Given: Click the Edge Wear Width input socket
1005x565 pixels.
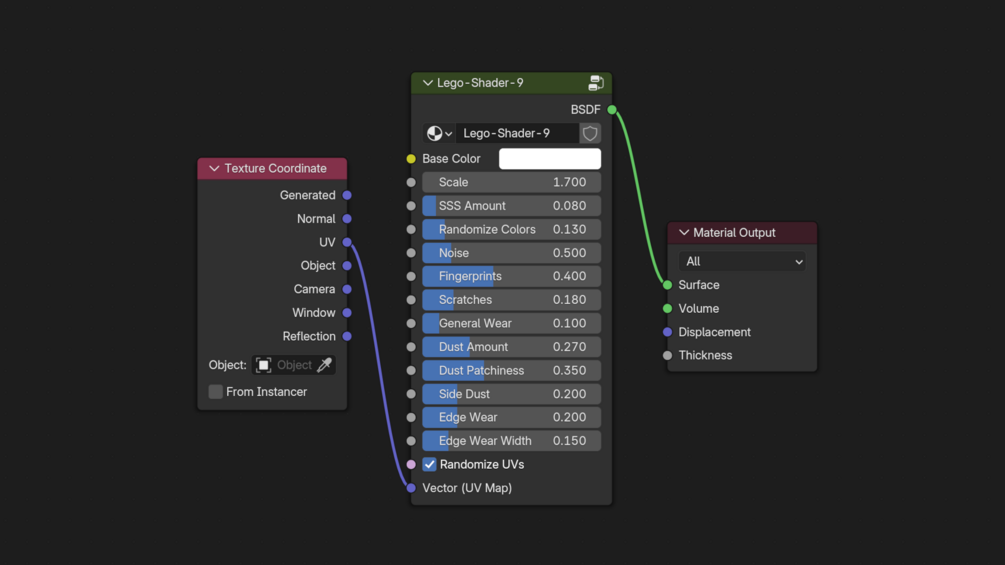Looking at the screenshot, I should click(411, 441).
